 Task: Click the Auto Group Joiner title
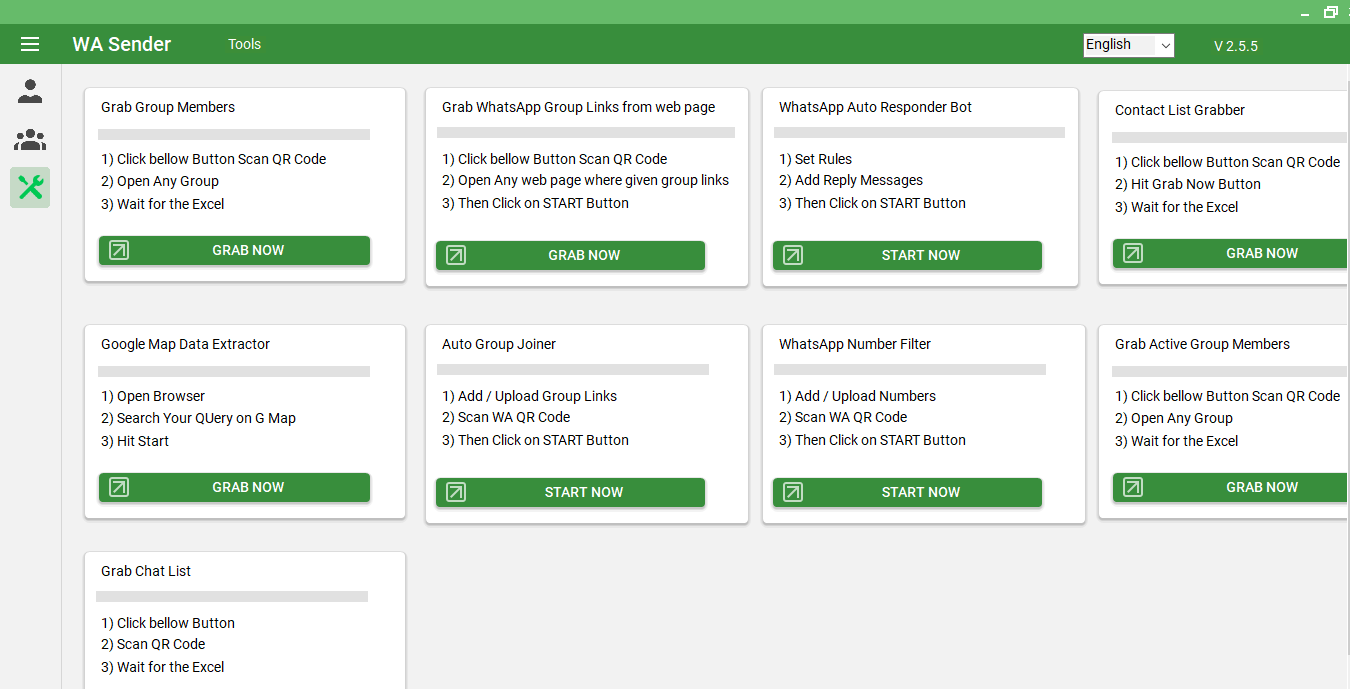(x=499, y=344)
